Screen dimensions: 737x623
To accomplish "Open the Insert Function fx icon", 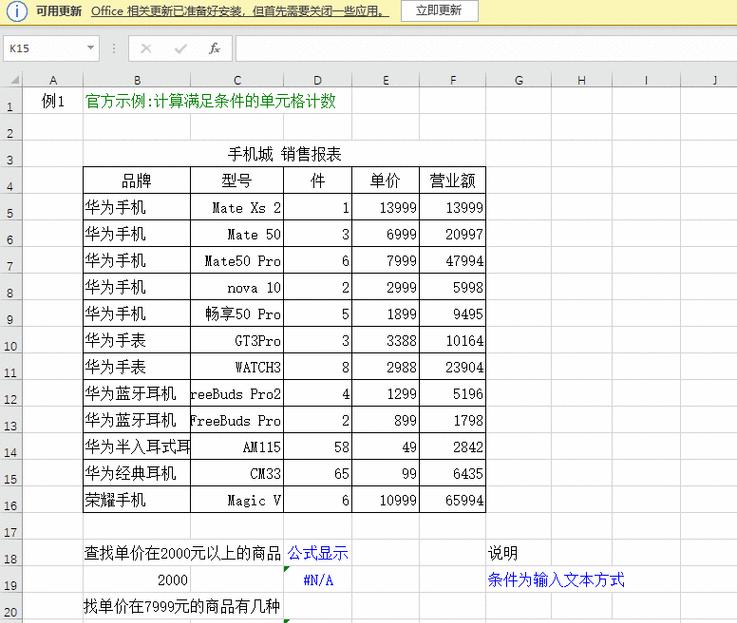I will pyautogui.click(x=214, y=48).
